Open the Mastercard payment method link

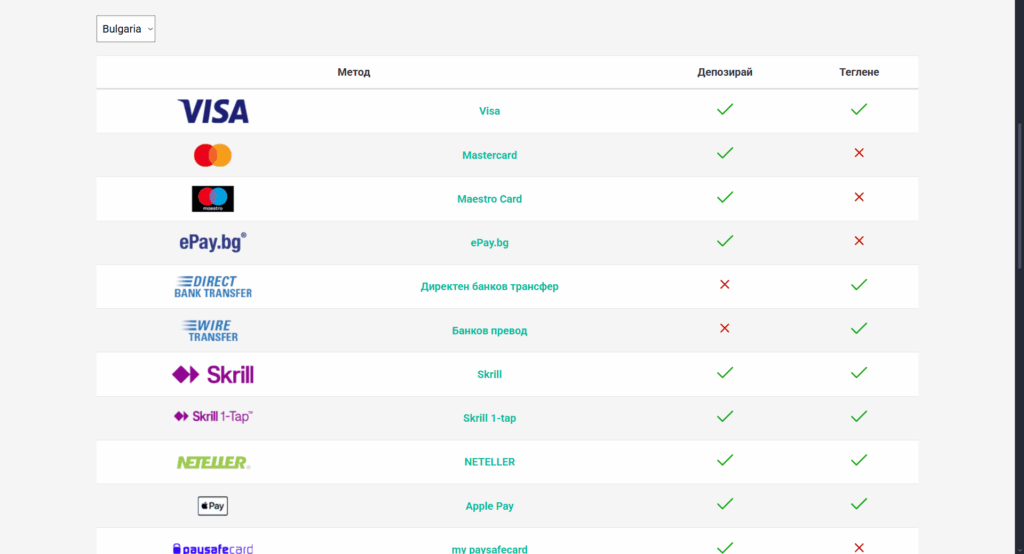click(x=489, y=155)
